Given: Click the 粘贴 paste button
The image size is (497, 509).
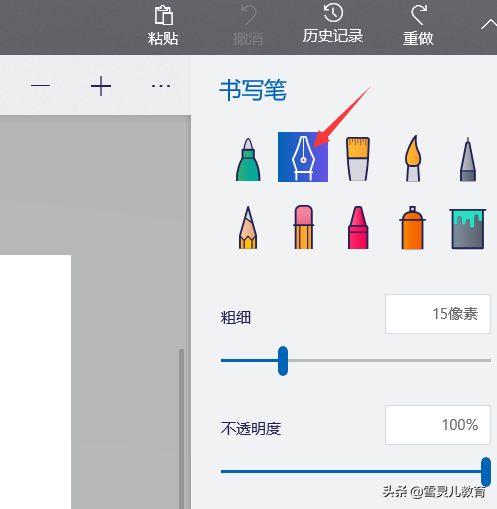Looking at the screenshot, I should [x=163, y=26].
